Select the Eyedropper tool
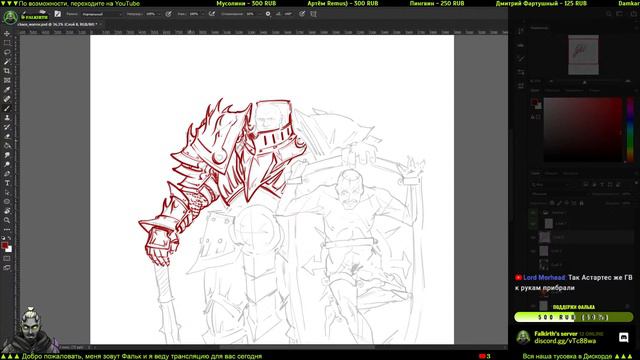The width and height of the screenshot is (640, 360). click(x=7, y=90)
